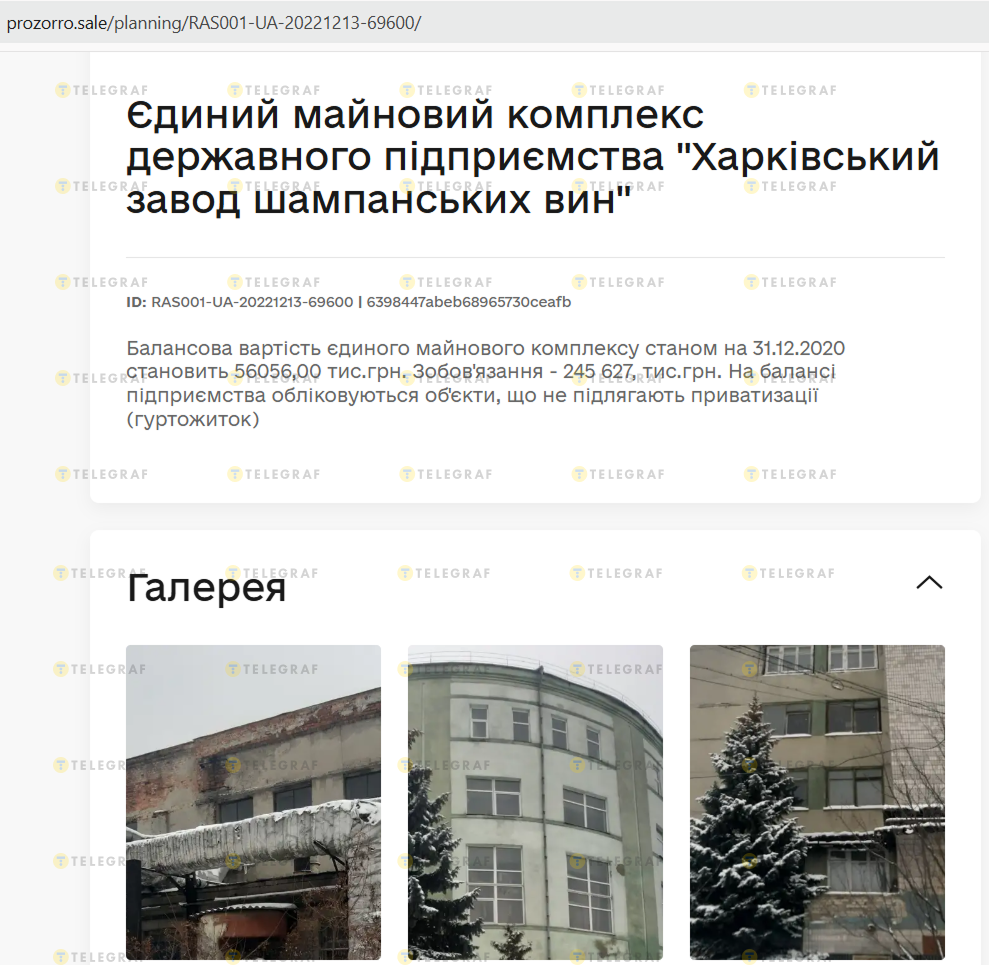
Task: Open the first gallery photo of brick building
Action: (253, 802)
